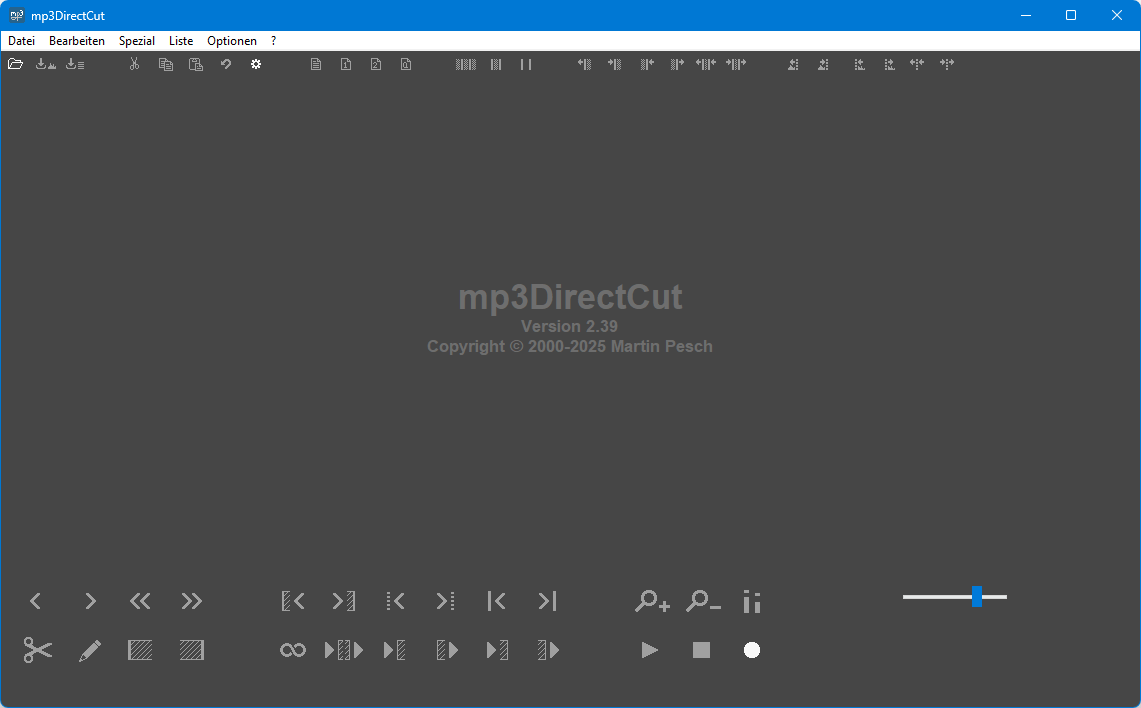Select the pencil edit tool
Image resolution: width=1141 pixels, height=708 pixels.
pyautogui.click(x=90, y=650)
